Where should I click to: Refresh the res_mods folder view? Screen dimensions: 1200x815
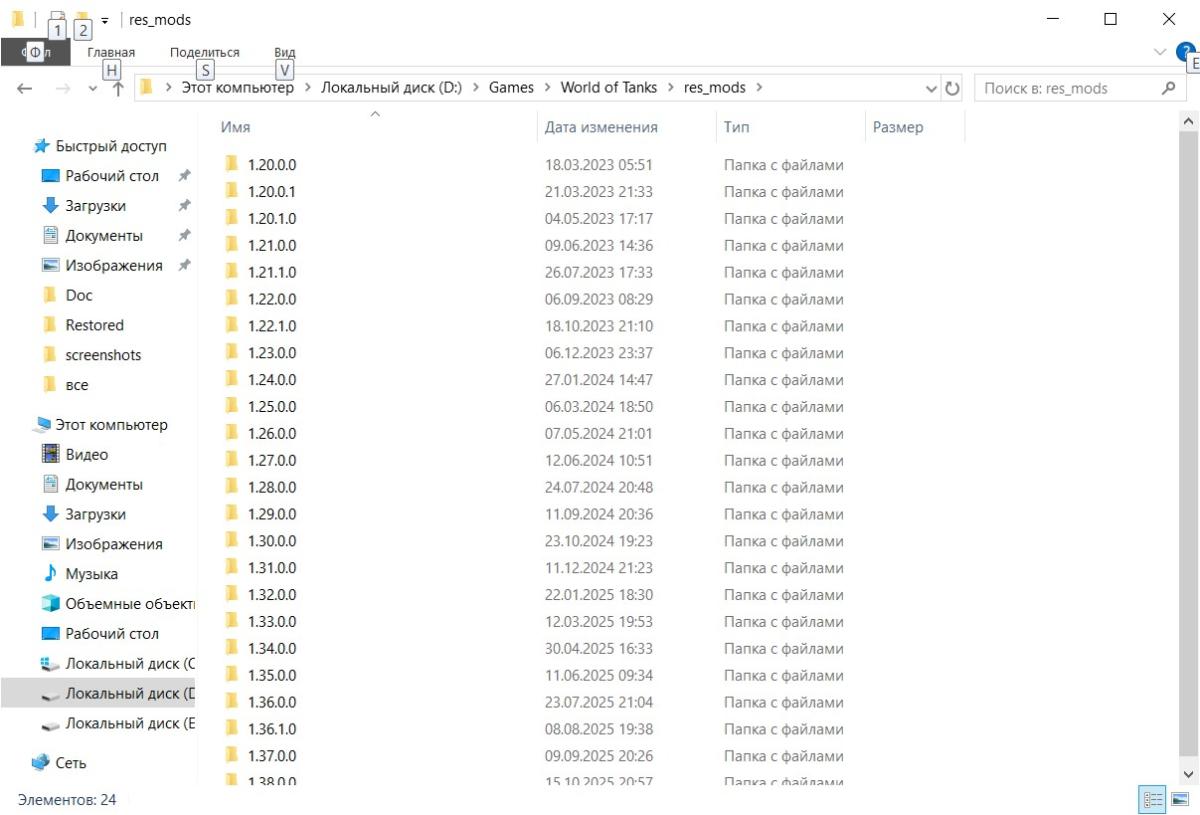click(x=953, y=88)
